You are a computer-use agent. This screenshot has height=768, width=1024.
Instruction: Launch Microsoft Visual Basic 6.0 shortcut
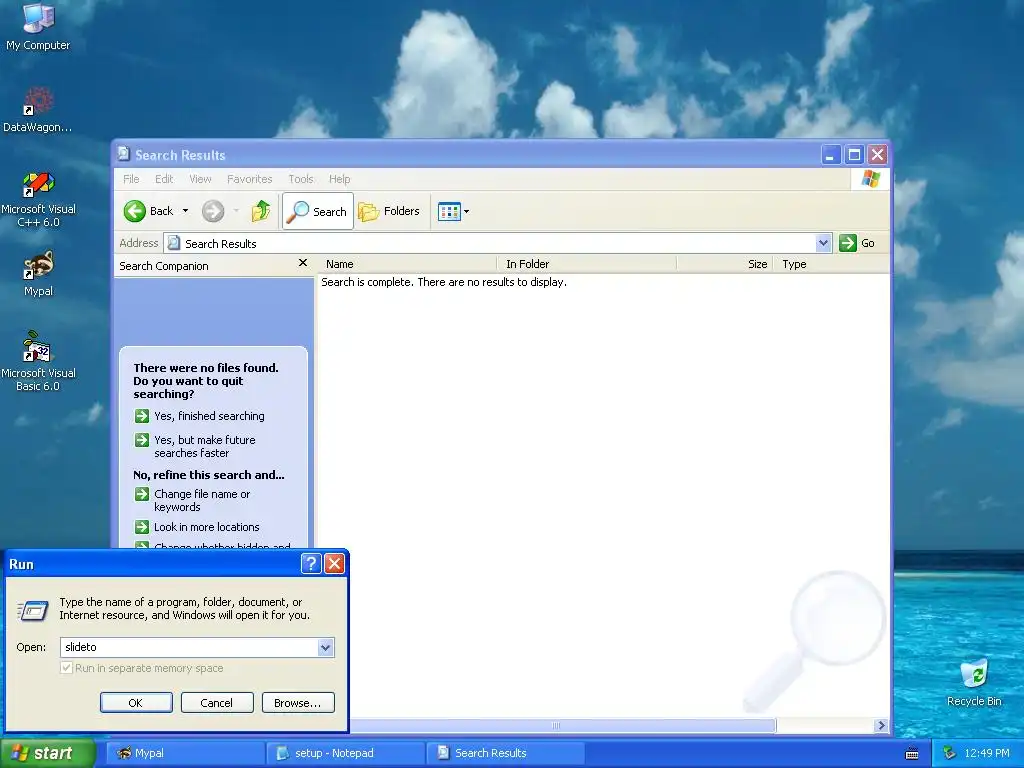pyautogui.click(x=38, y=361)
